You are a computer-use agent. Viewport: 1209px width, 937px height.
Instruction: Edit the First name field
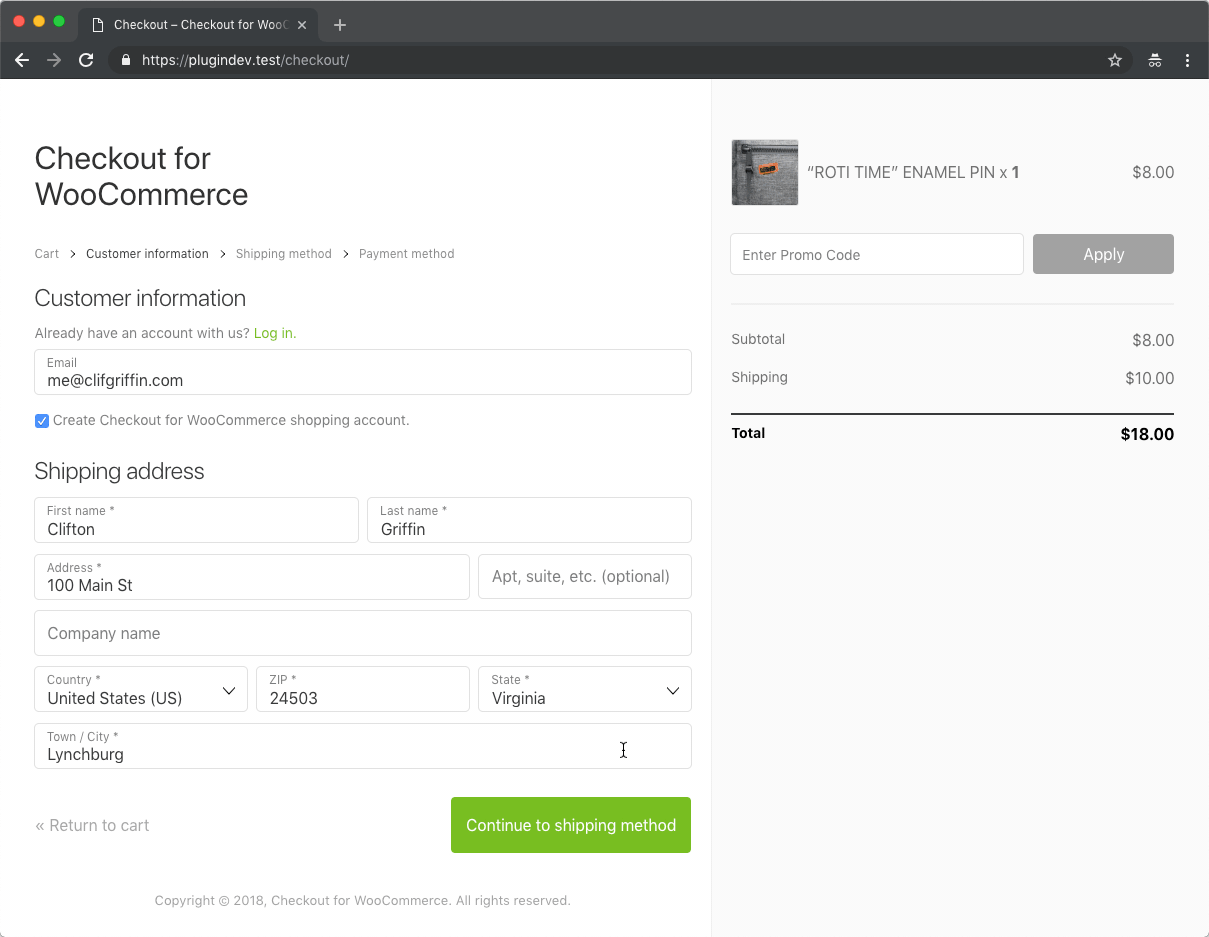[196, 520]
